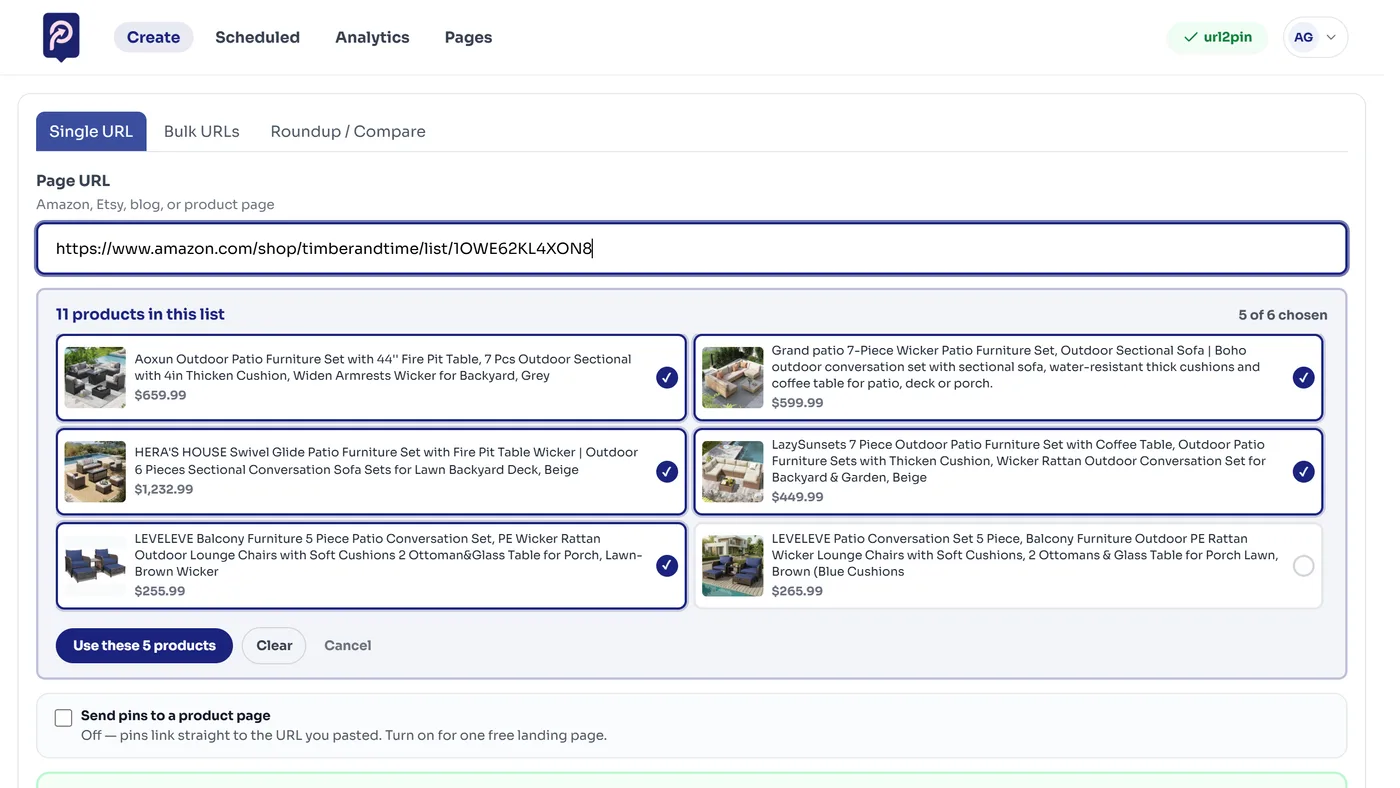The height and width of the screenshot is (788, 1400).
Task: Toggle the HERA'S HOUSE set checkmark
Action: coord(667,471)
